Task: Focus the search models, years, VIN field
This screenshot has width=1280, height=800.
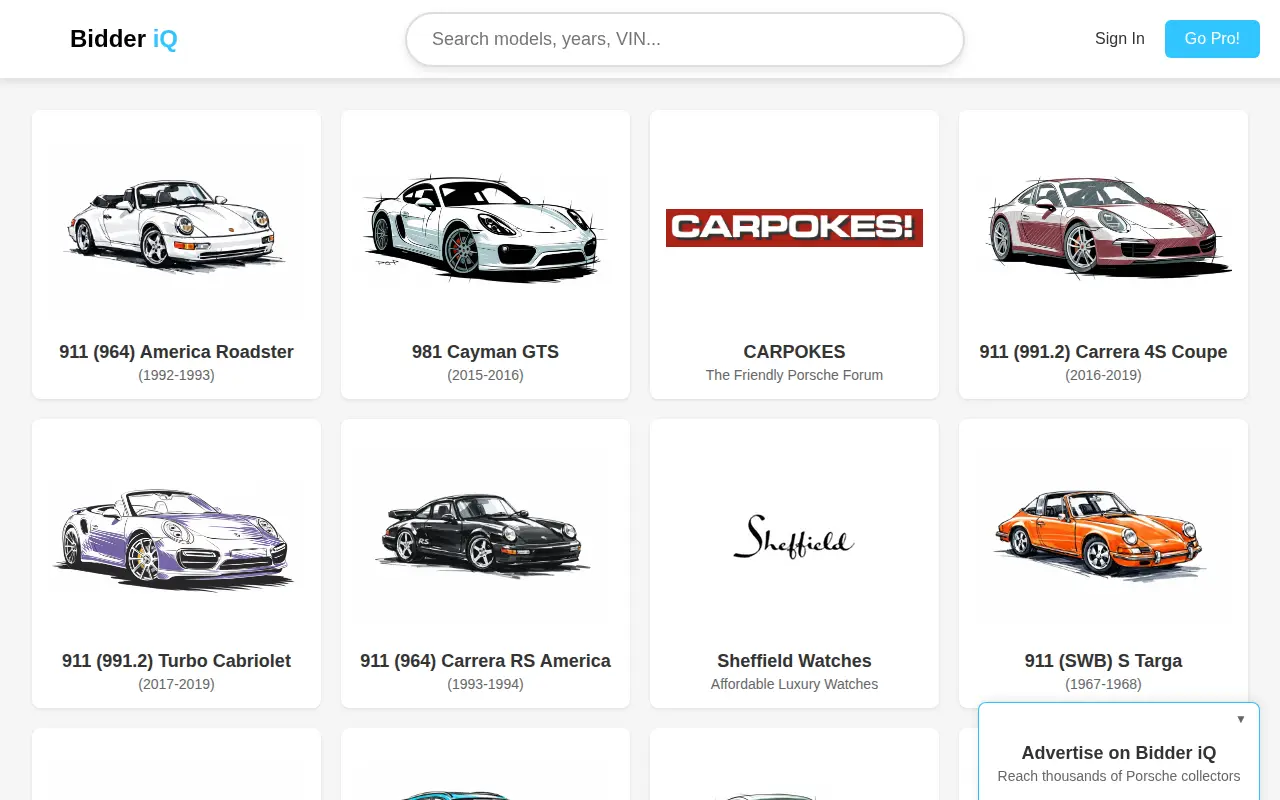Action: tap(685, 39)
